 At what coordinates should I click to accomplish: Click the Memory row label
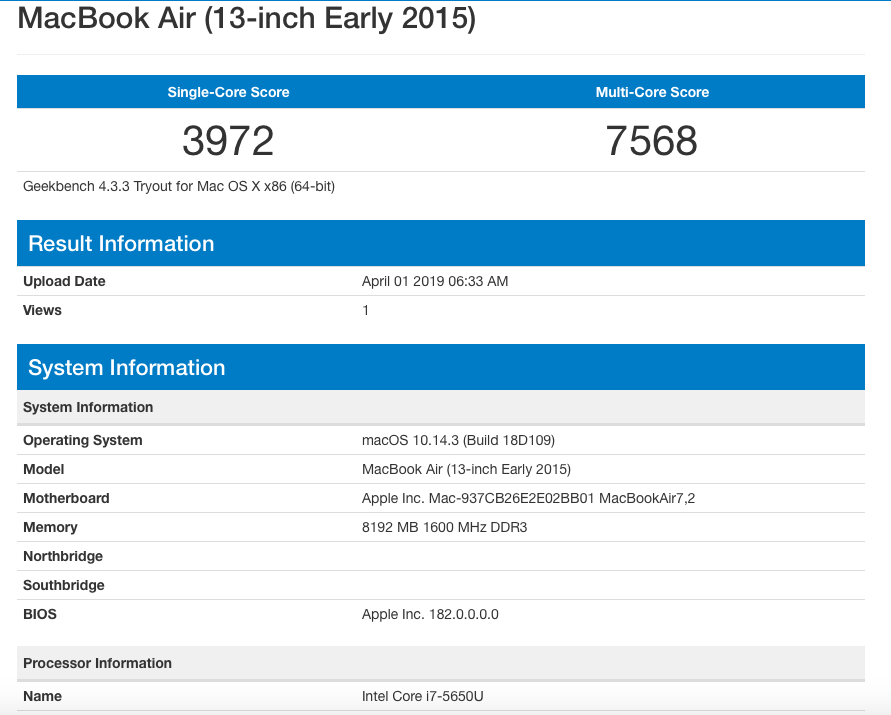click(x=50, y=527)
